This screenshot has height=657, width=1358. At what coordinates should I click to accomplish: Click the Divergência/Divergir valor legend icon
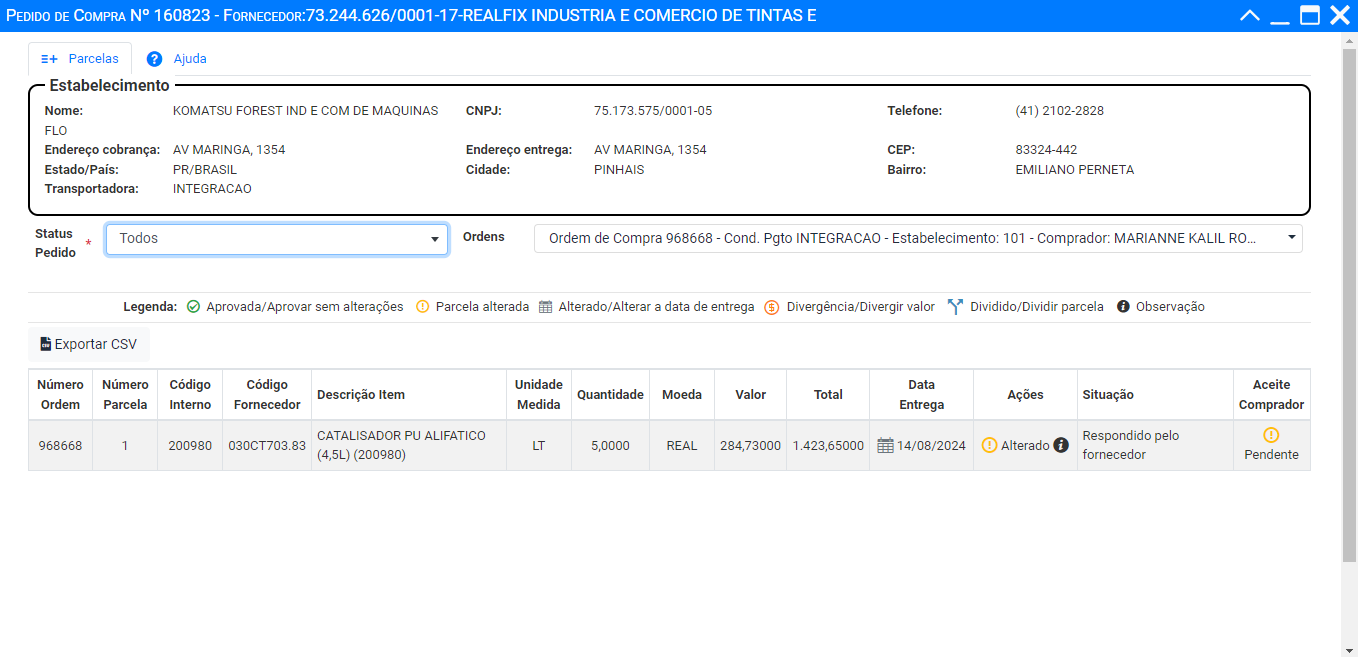click(771, 307)
